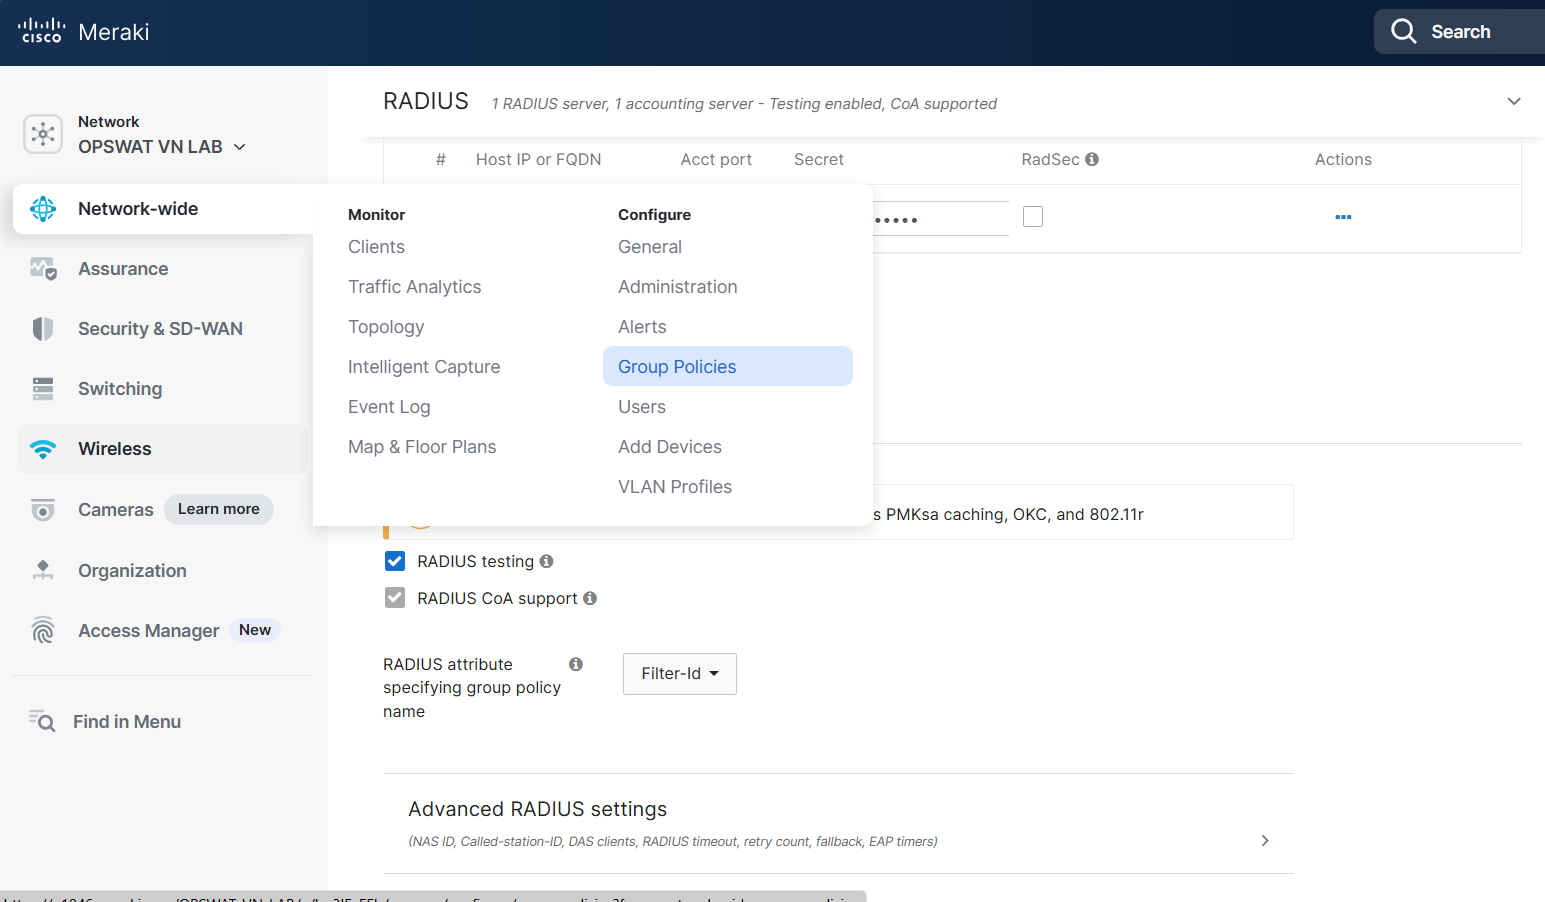Click the Cameras icon in sidebar

(x=43, y=510)
